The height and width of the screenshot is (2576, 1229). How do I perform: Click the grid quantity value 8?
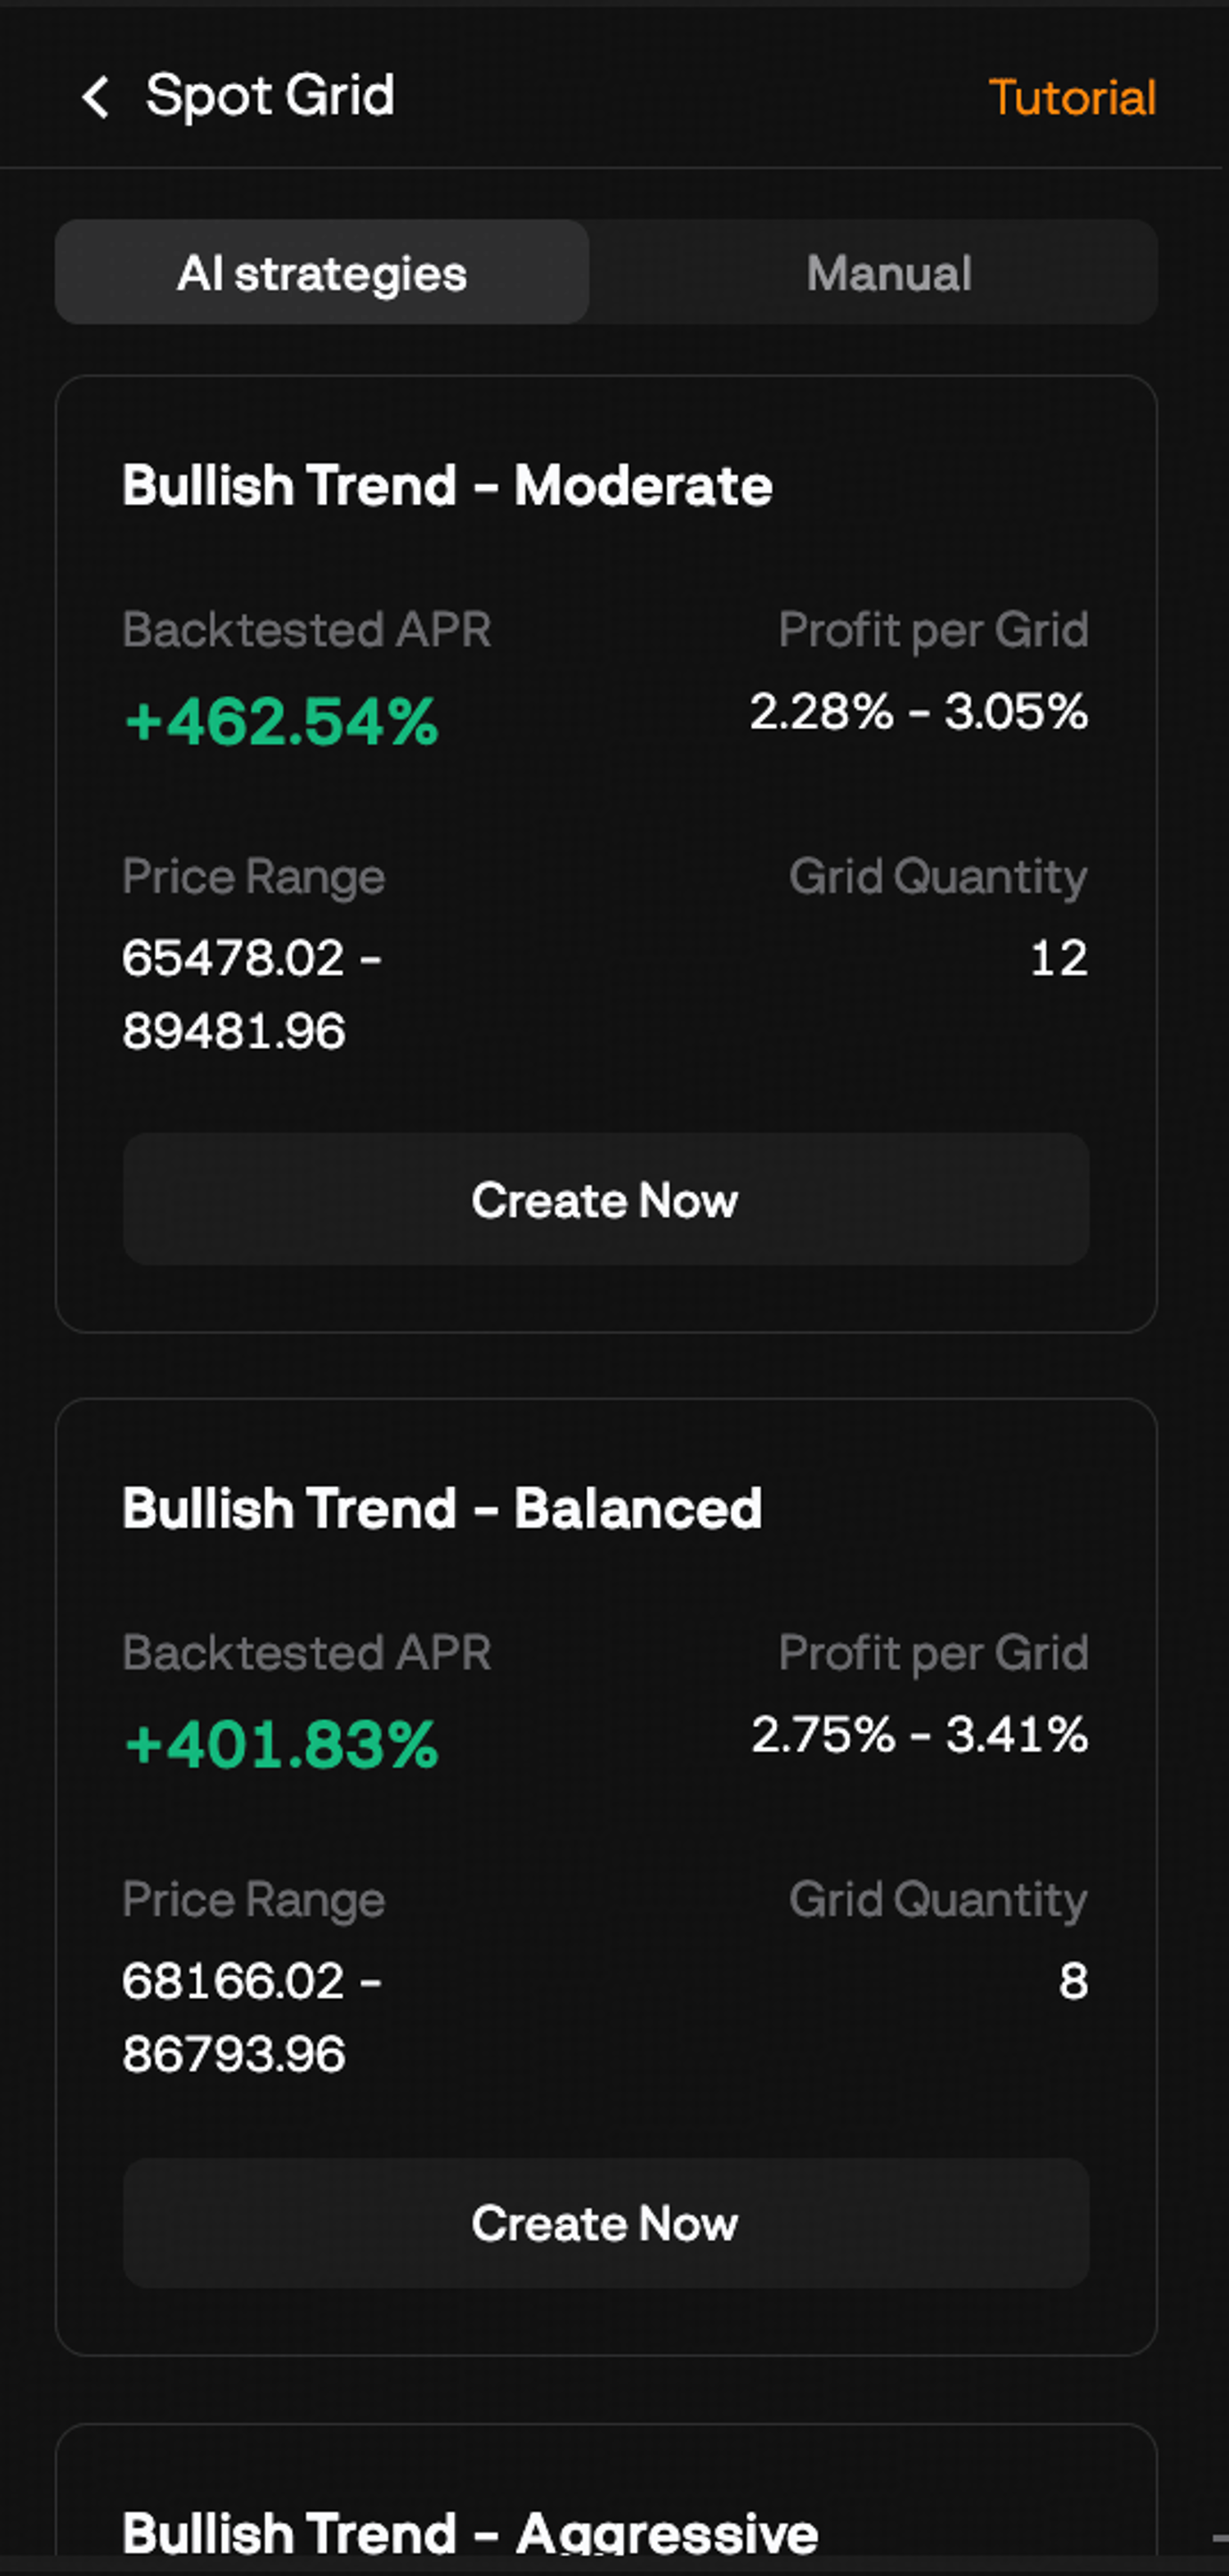pos(1073,1981)
